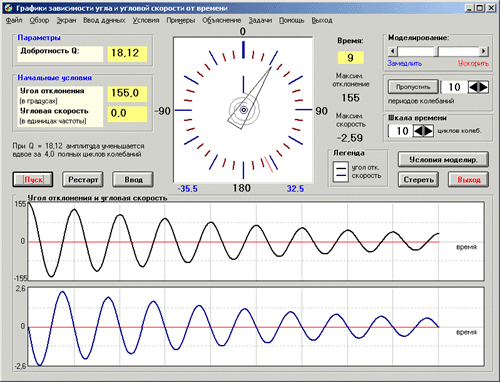Increase the time scale cycles arrow

click(428, 131)
